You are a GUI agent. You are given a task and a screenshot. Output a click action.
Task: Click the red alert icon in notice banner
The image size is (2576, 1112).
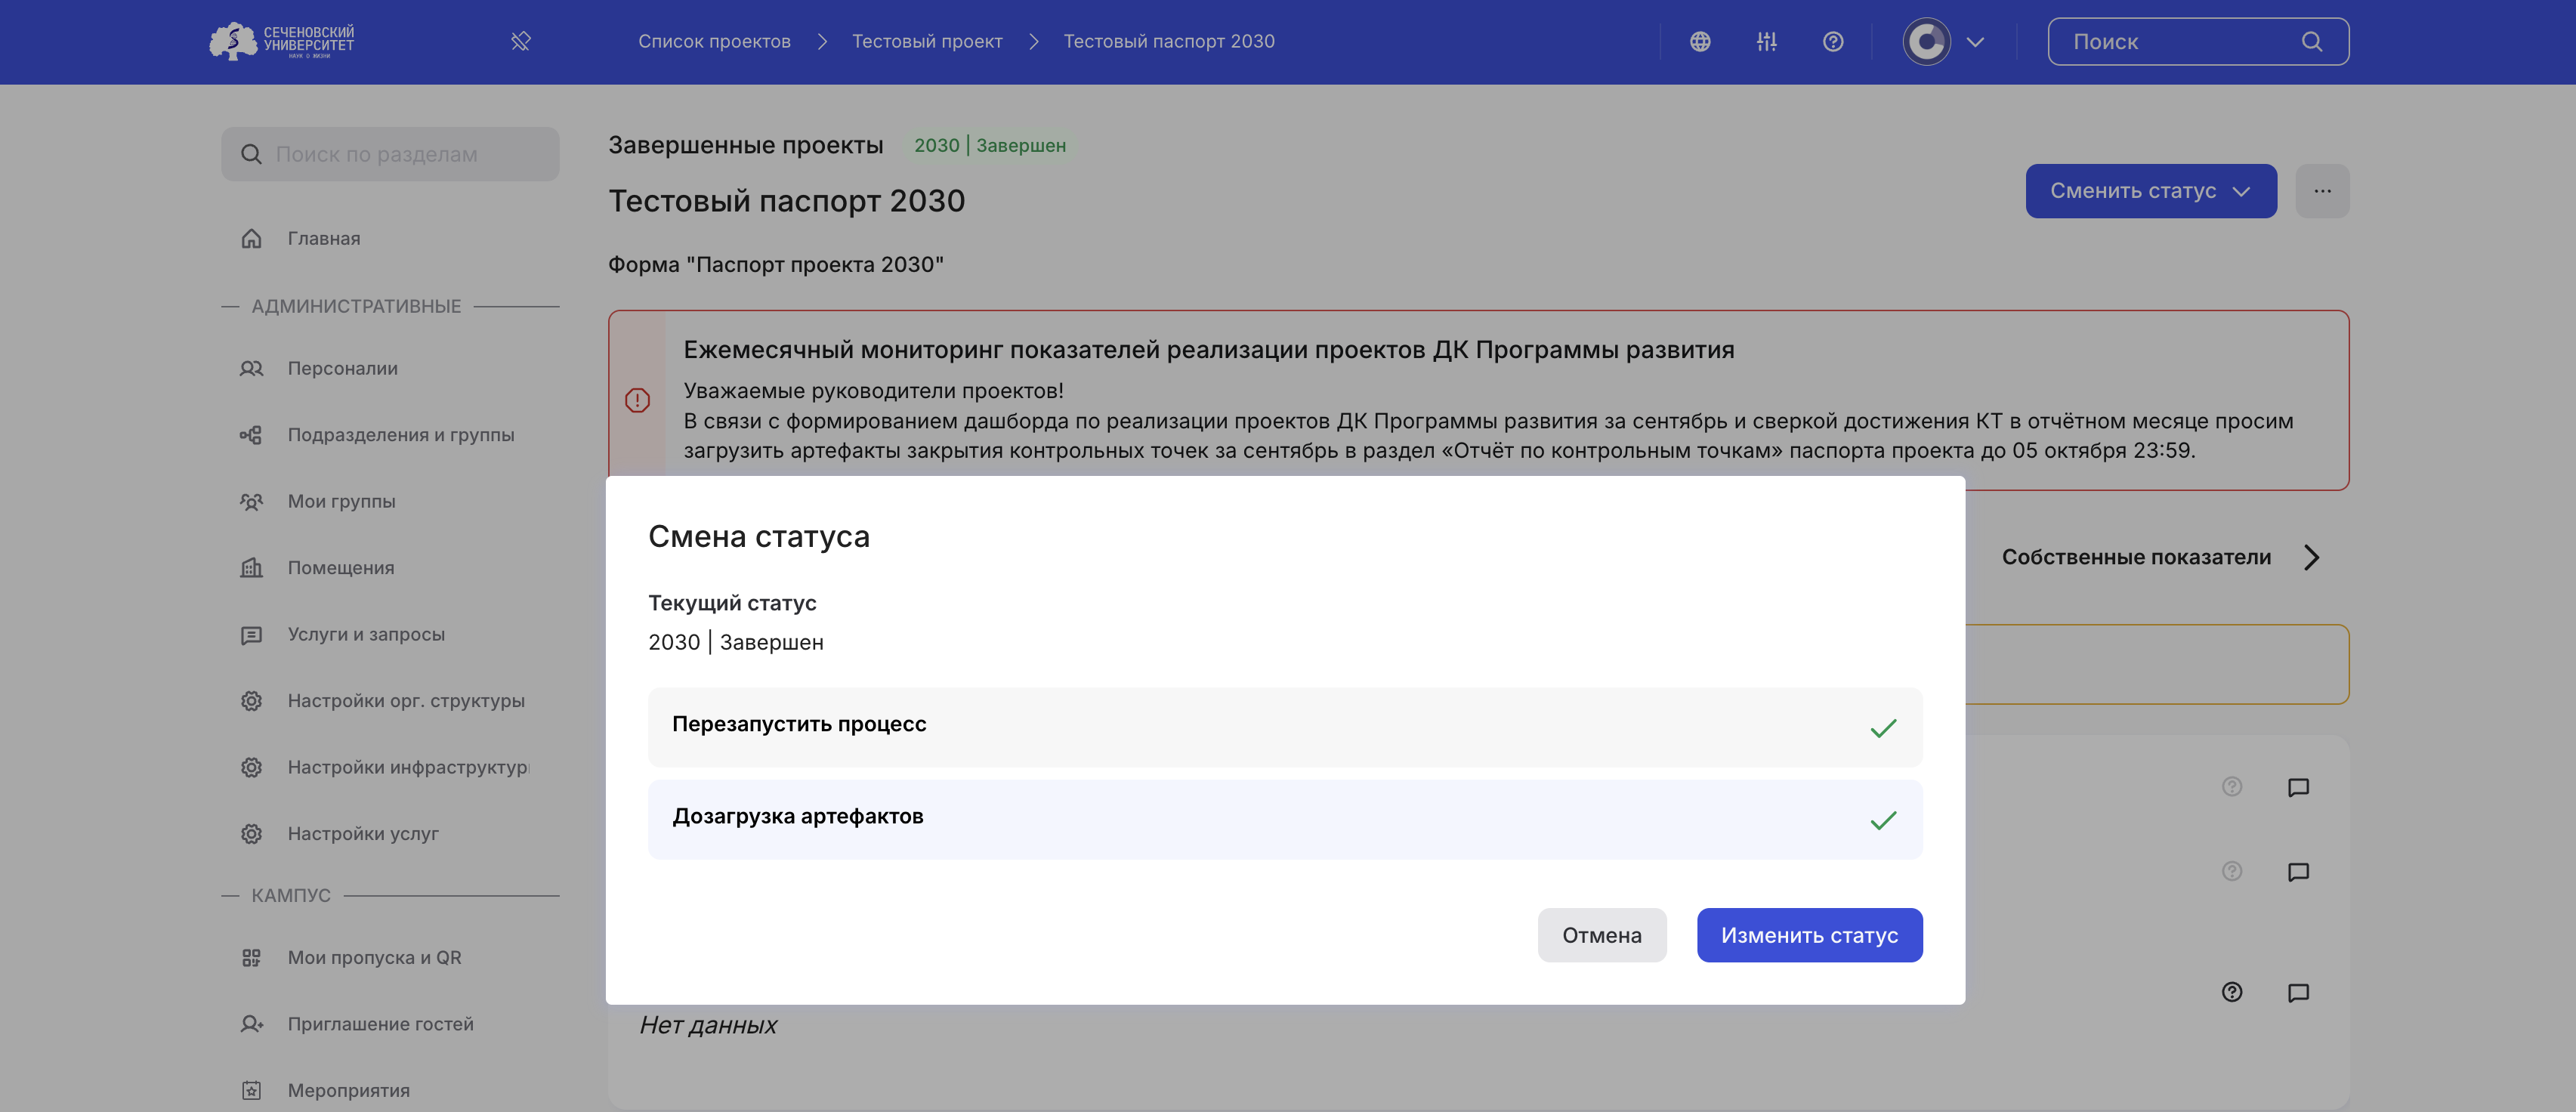(x=637, y=401)
